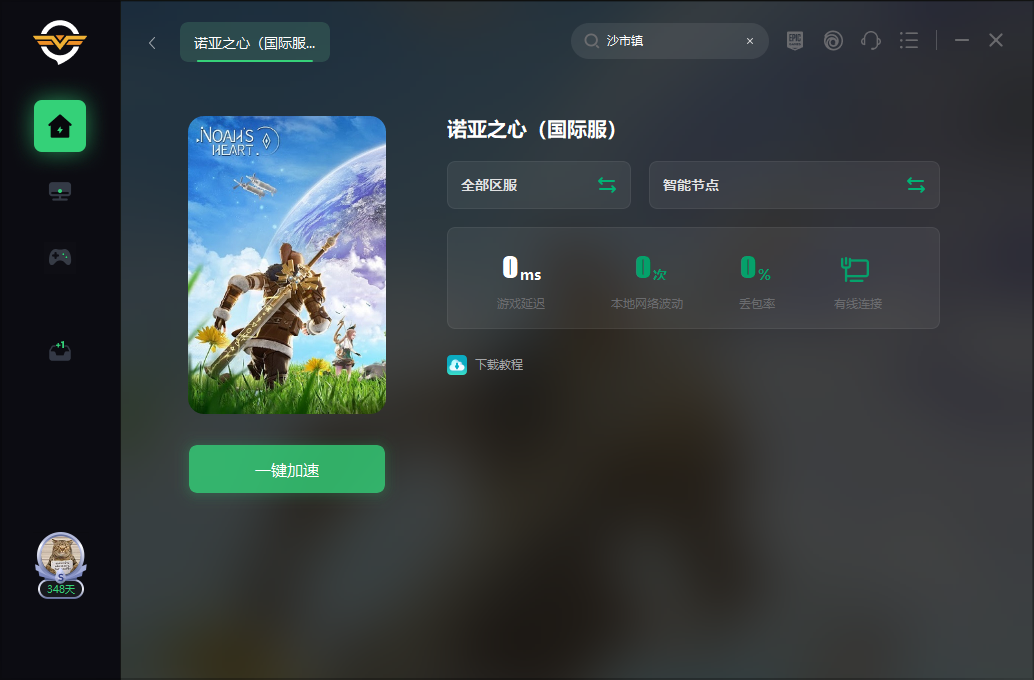The height and width of the screenshot is (680, 1034).
Task: Open the gamepad game library icon
Action: 60,257
